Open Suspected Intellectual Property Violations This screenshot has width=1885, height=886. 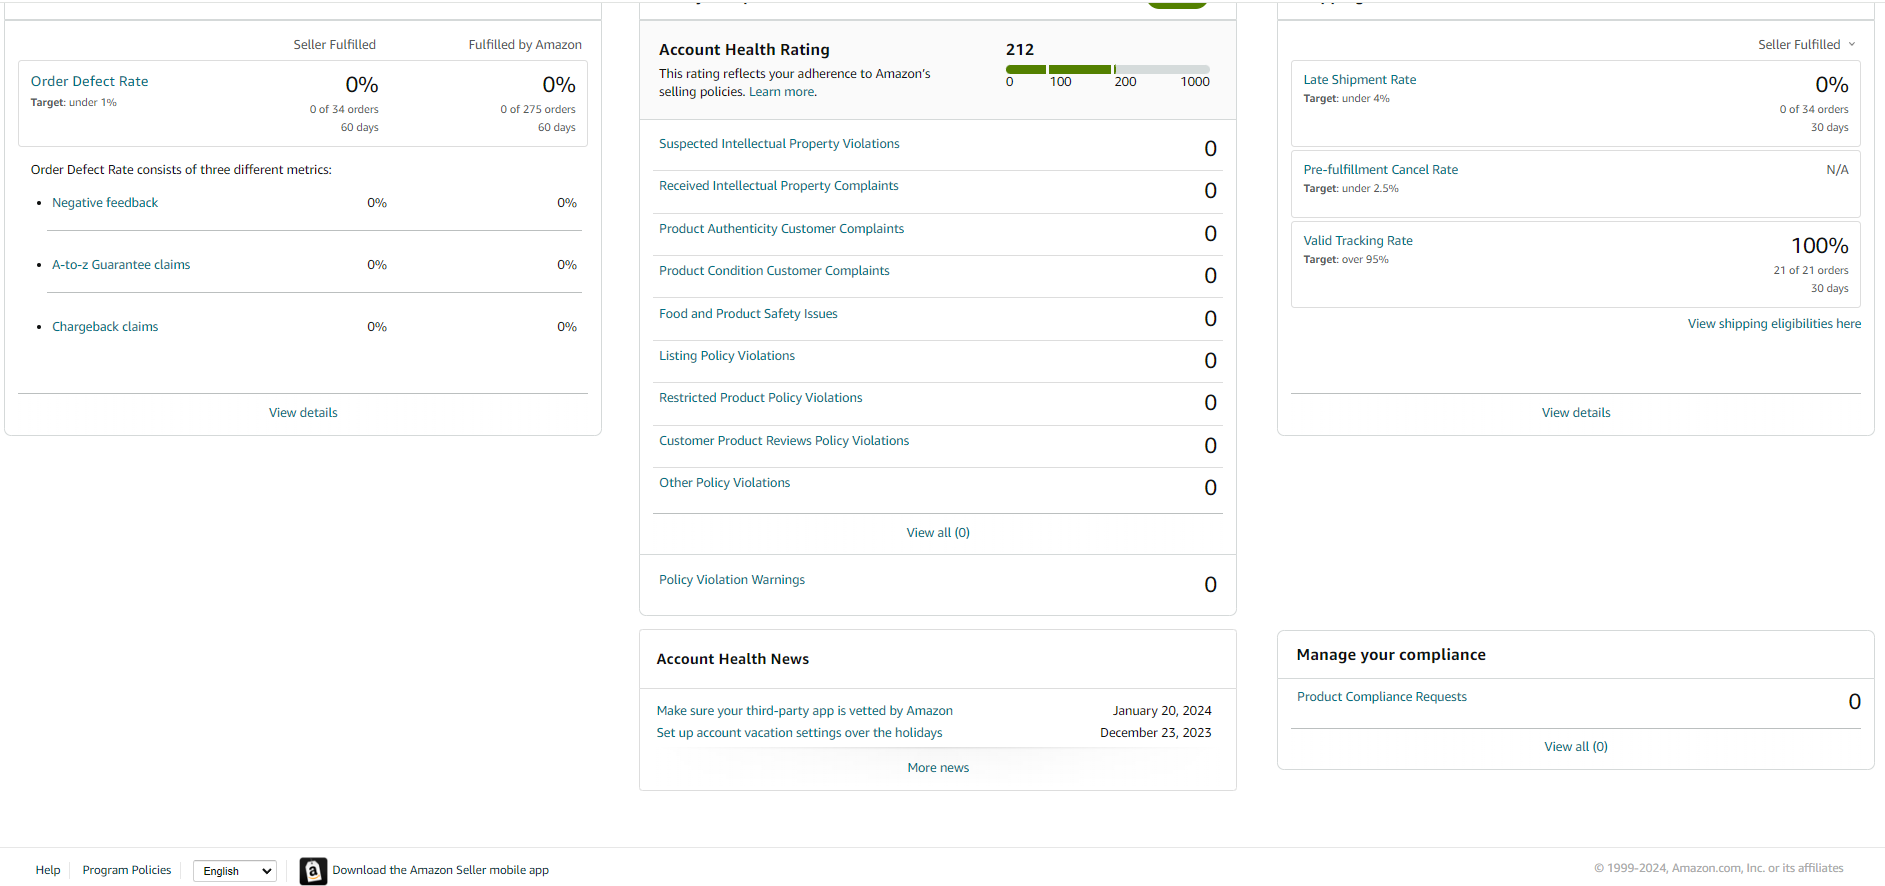779,144
